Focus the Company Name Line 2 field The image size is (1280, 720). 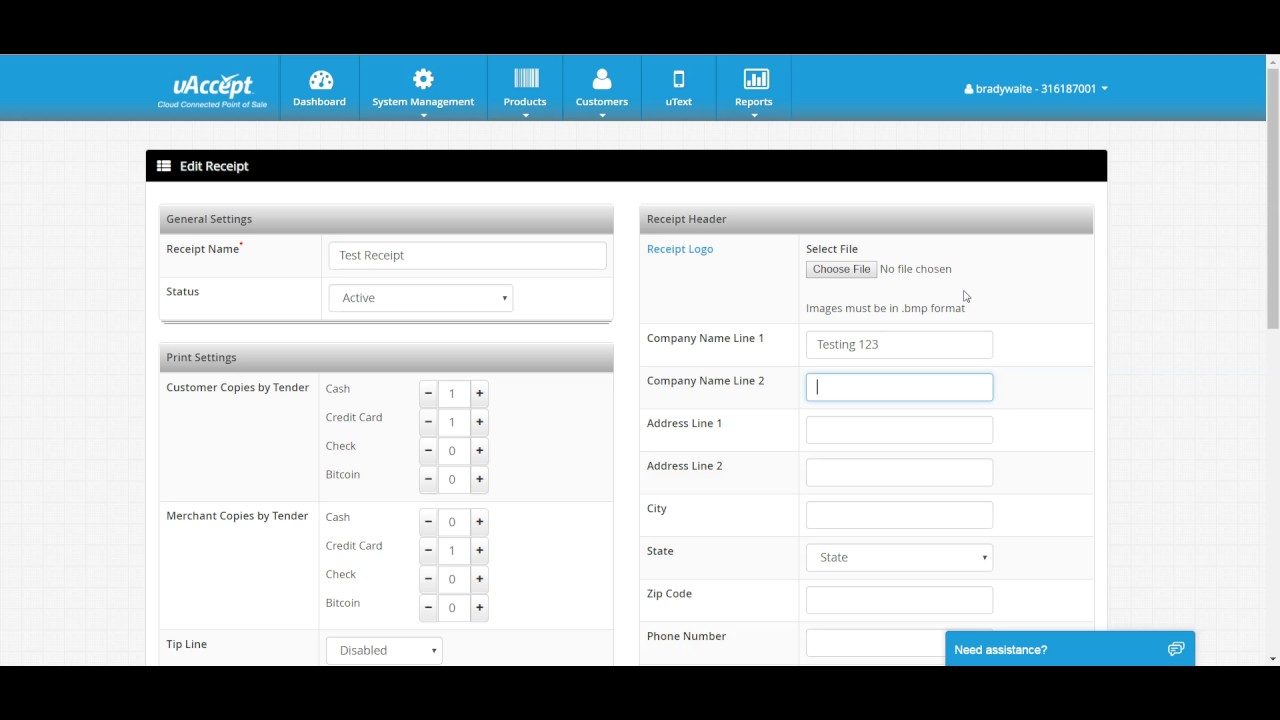(x=899, y=387)
